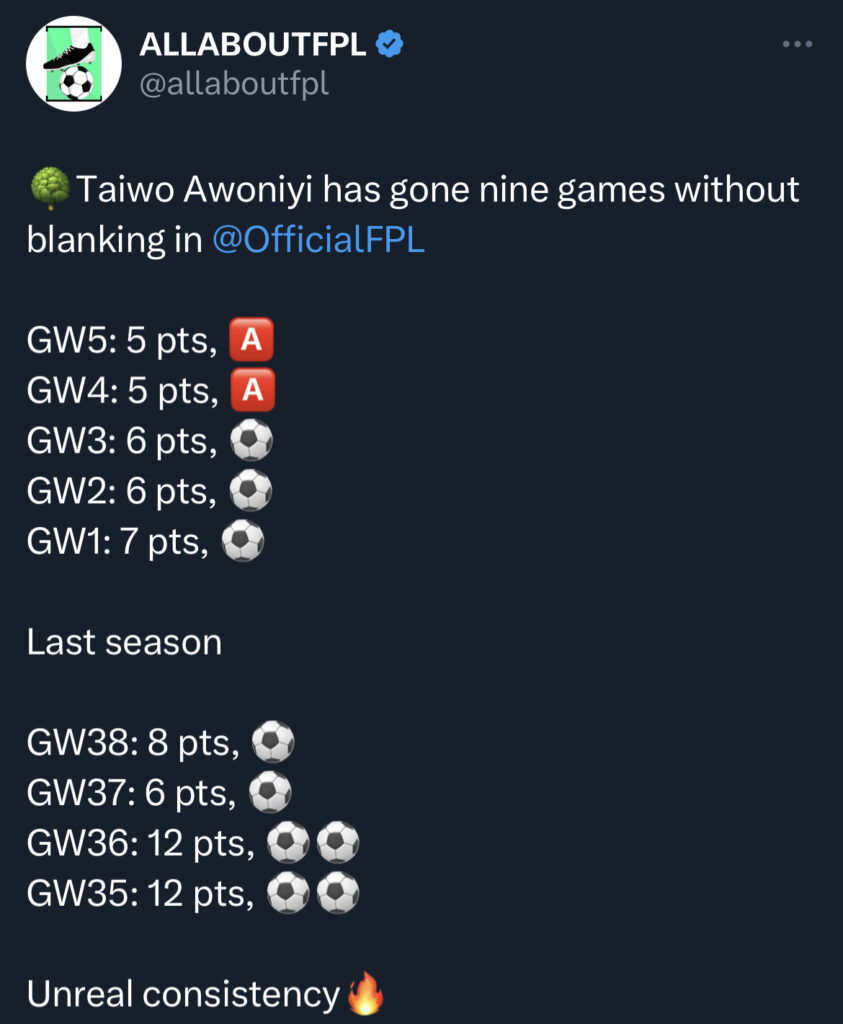The height and width of the screenshot is (1024, 843).
Task: Click the soccer ball on GW3 line
Action: [250, 442]
